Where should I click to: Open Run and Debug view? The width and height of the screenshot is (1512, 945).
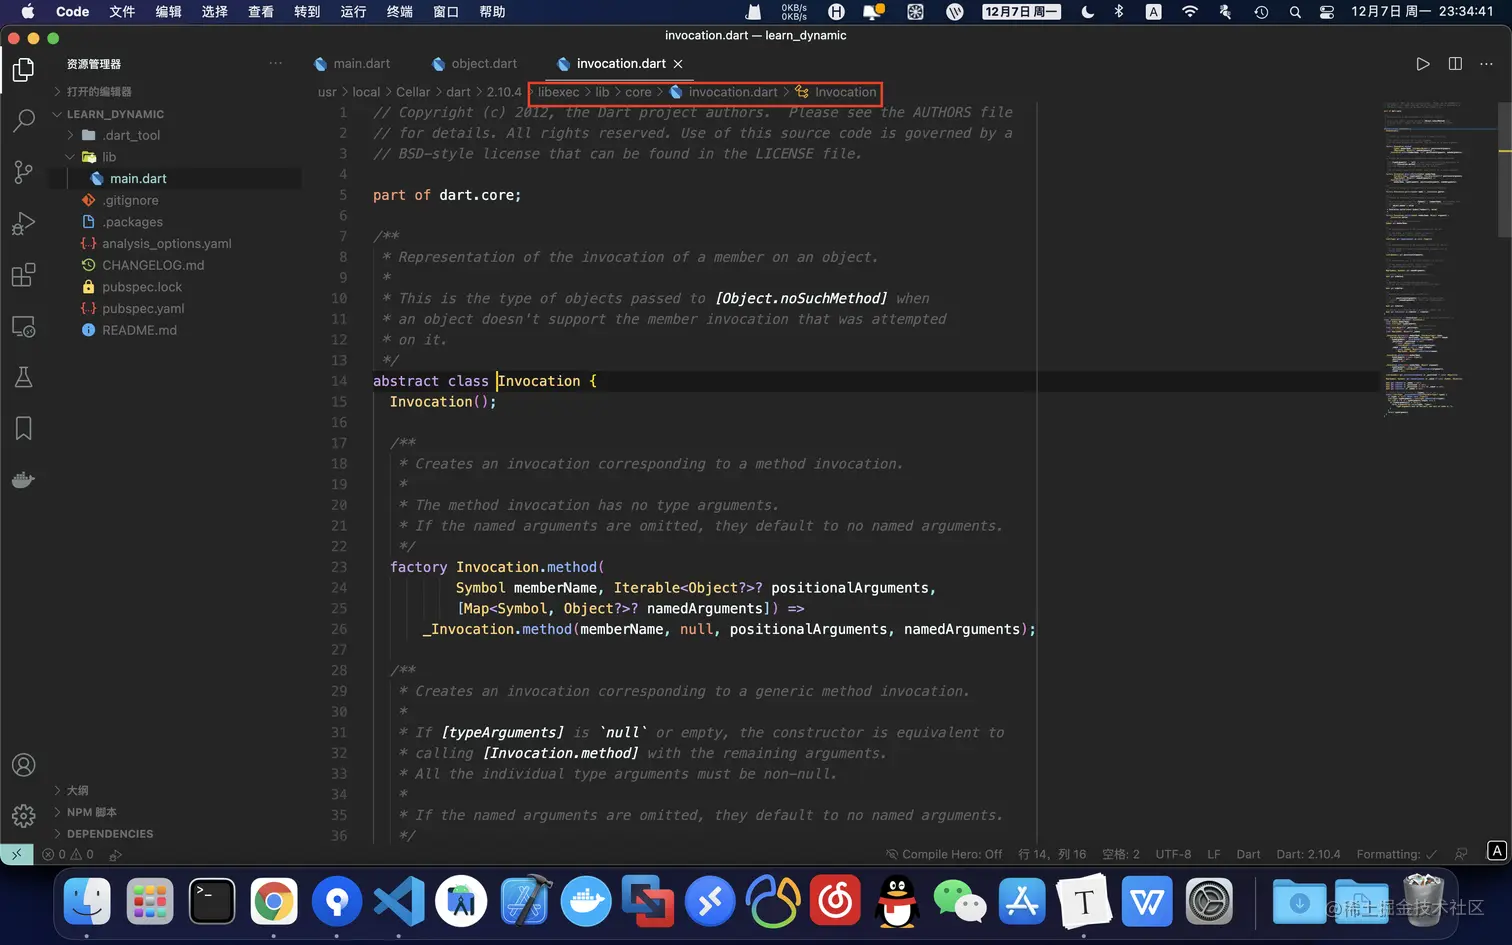(23, 224)
